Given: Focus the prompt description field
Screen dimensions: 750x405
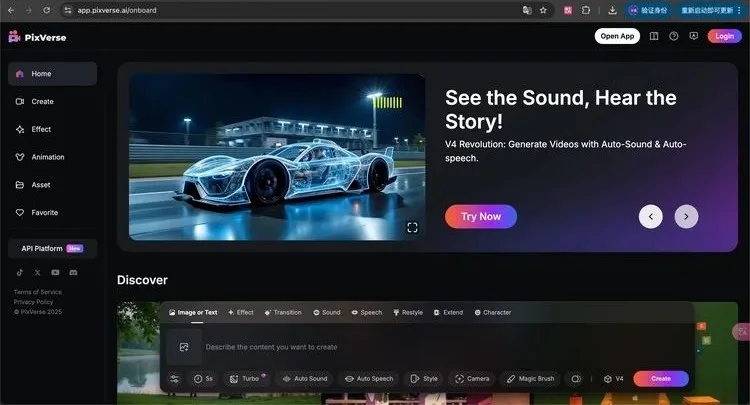Looking at the screenshot, I should tap(446, 347).
